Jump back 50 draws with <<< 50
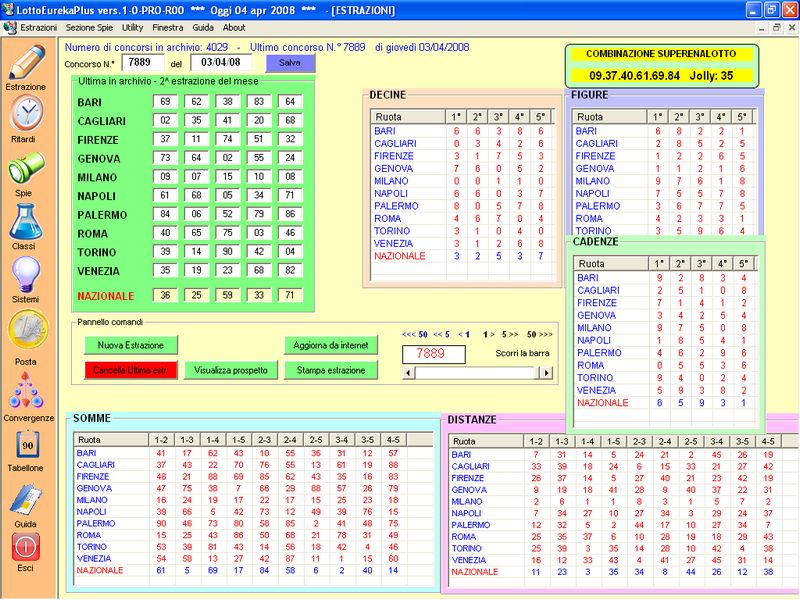Viewport: 800px width, 600px height. tap(414, 335)
